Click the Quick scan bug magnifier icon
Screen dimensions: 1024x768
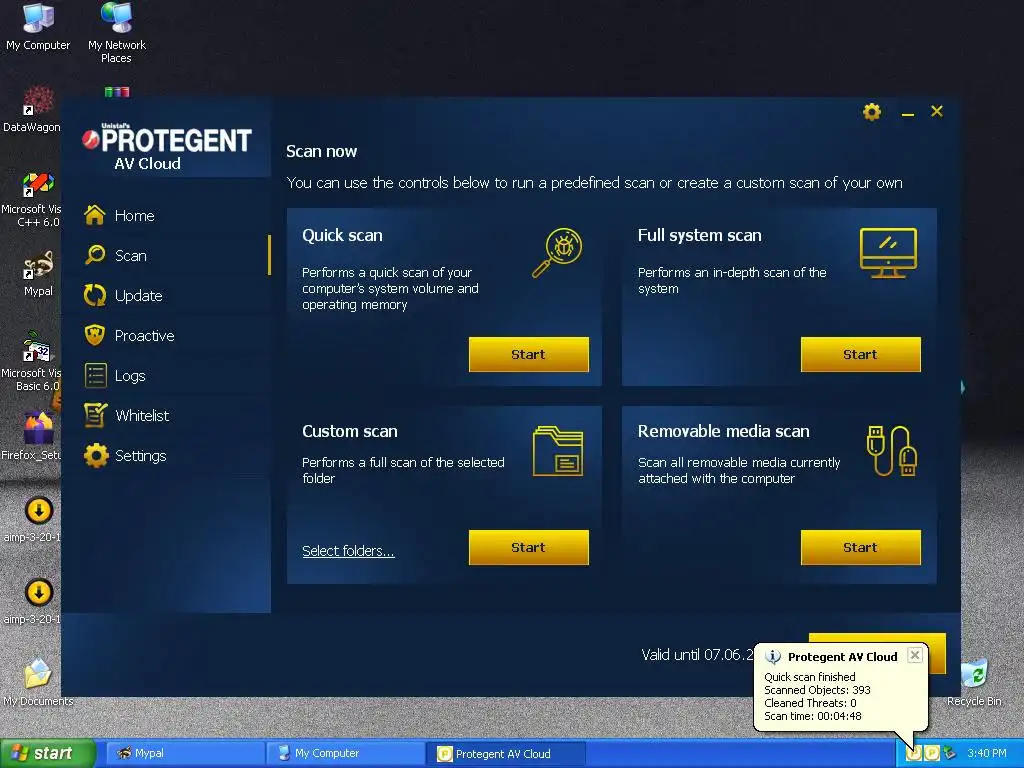click(557, 253)
